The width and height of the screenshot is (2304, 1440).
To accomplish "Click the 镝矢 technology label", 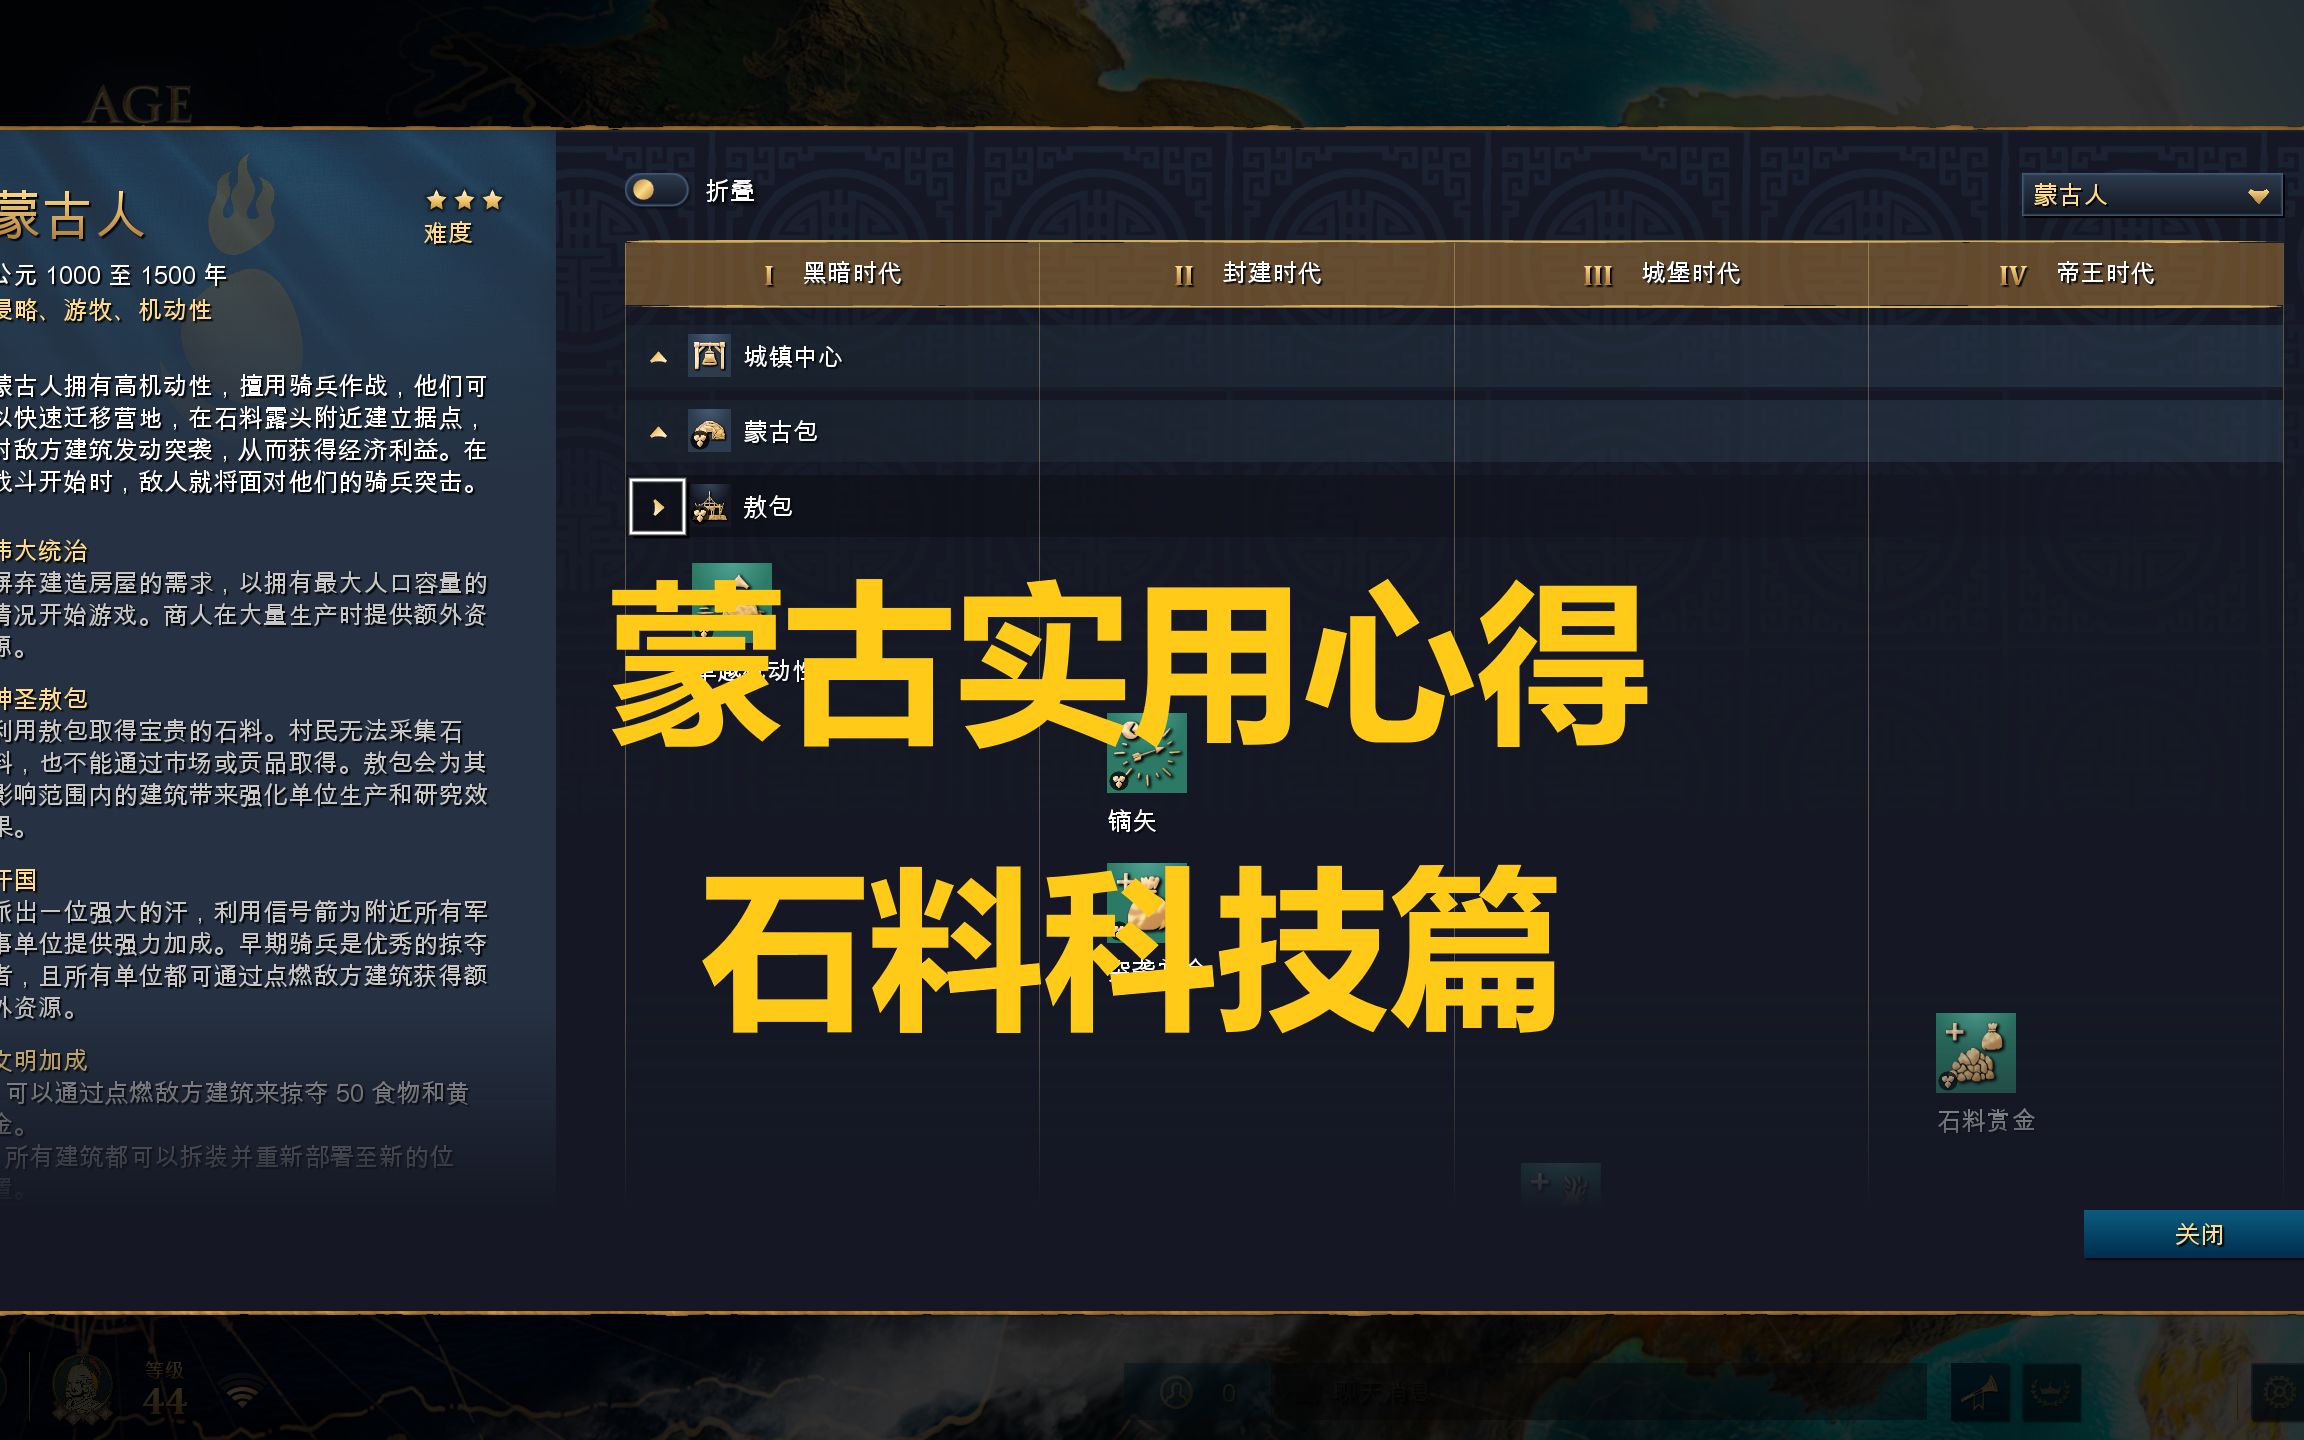I will pos(1132,821).
